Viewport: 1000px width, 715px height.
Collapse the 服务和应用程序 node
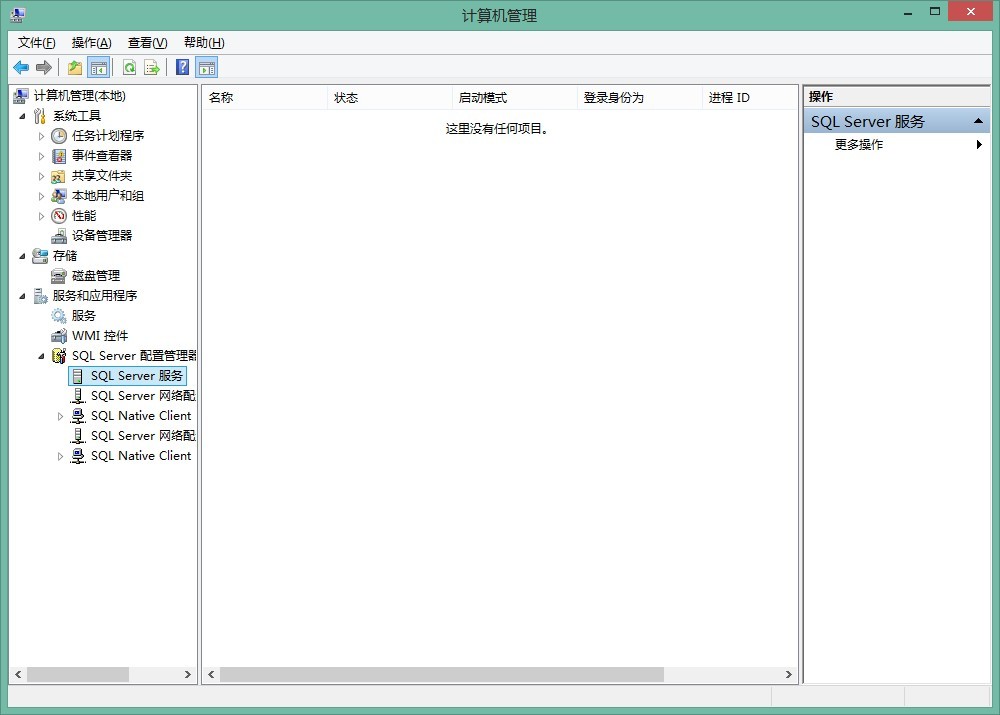[x=22, y=297]
